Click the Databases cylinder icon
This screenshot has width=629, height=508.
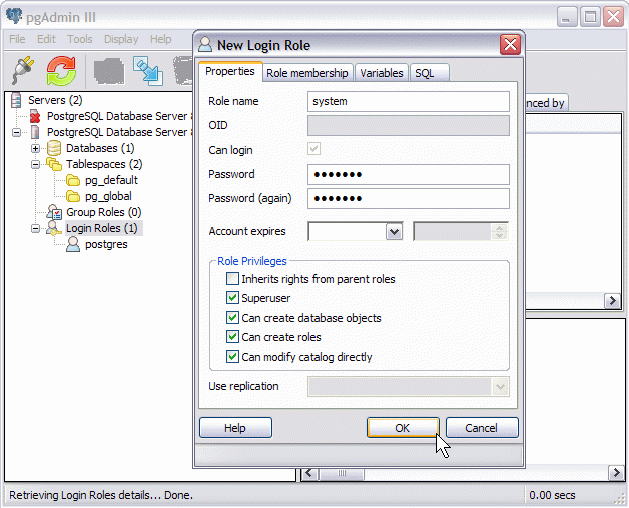(x=54, y=148)
